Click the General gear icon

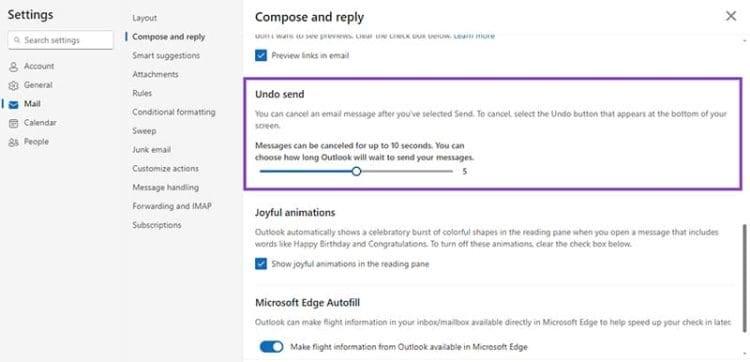pyautogui.click(x=13, y=86)
